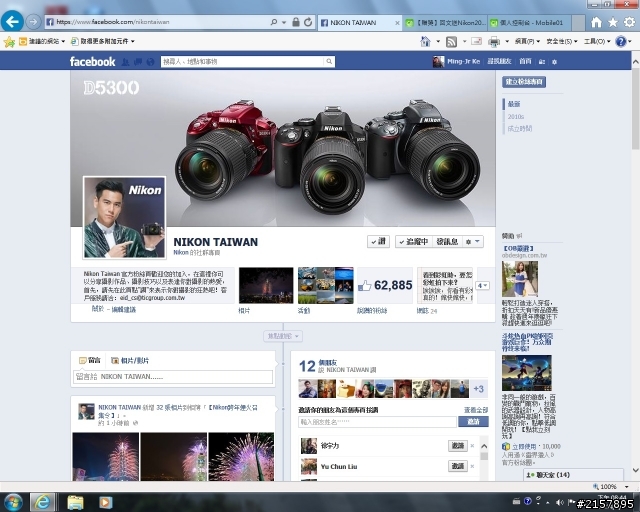Click the friend list scrollbar up arrow
The width and height of the screenshot is (640, 512).
pos(484,446)
